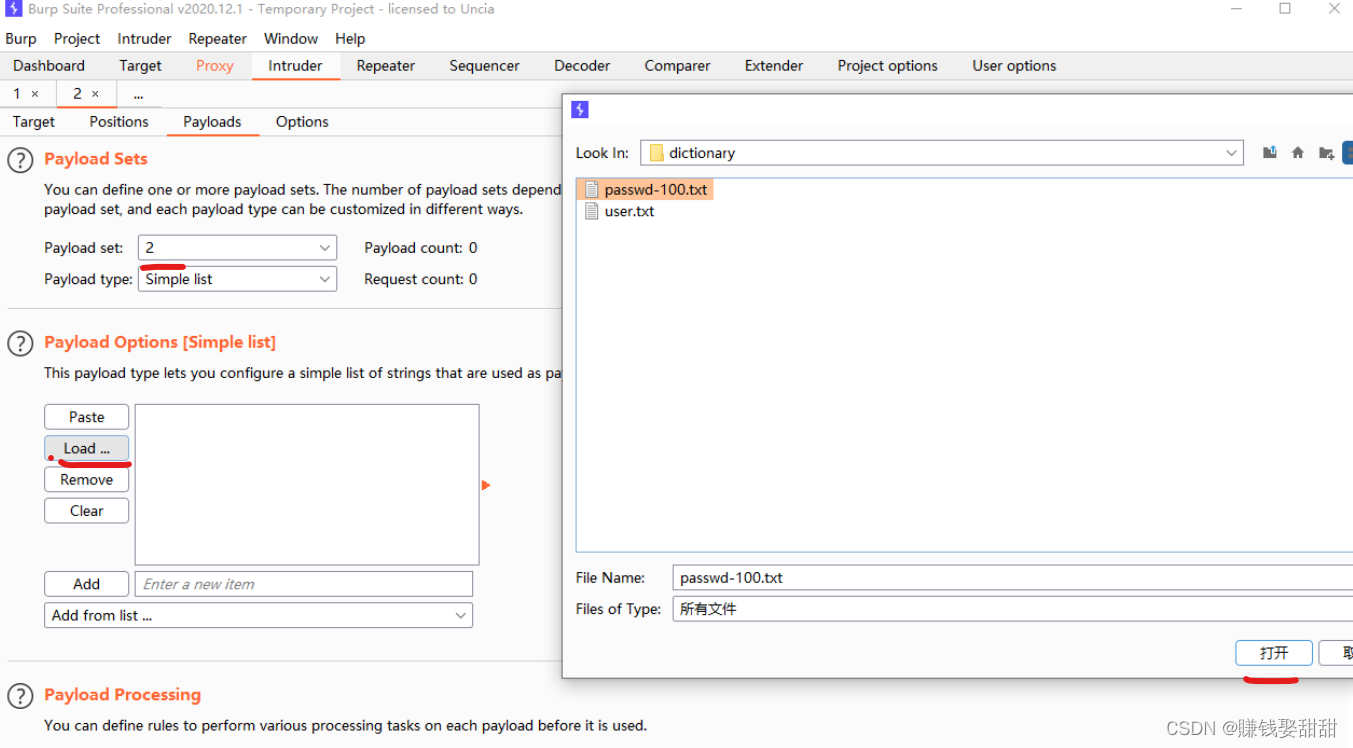Open help for Payload Sets section
1353x748 pixels.
click(x=20, y=160)
